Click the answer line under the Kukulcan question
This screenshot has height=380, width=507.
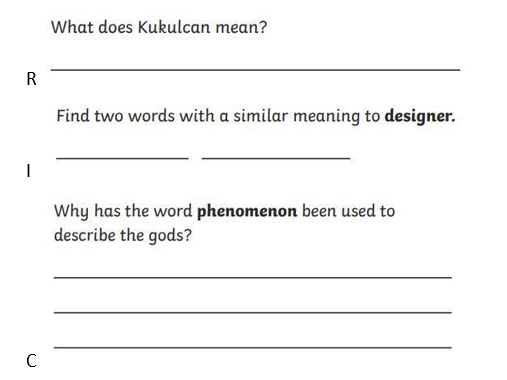coord(255,70)
